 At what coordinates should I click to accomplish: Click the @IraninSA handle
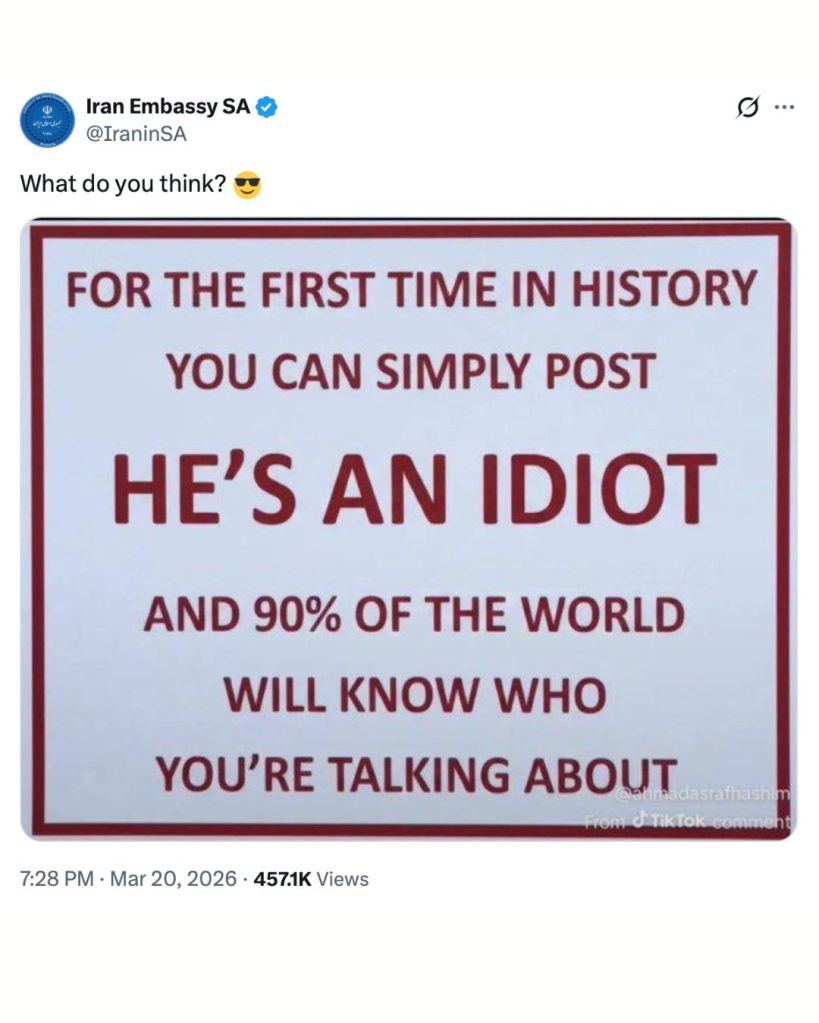click(135, 133)
